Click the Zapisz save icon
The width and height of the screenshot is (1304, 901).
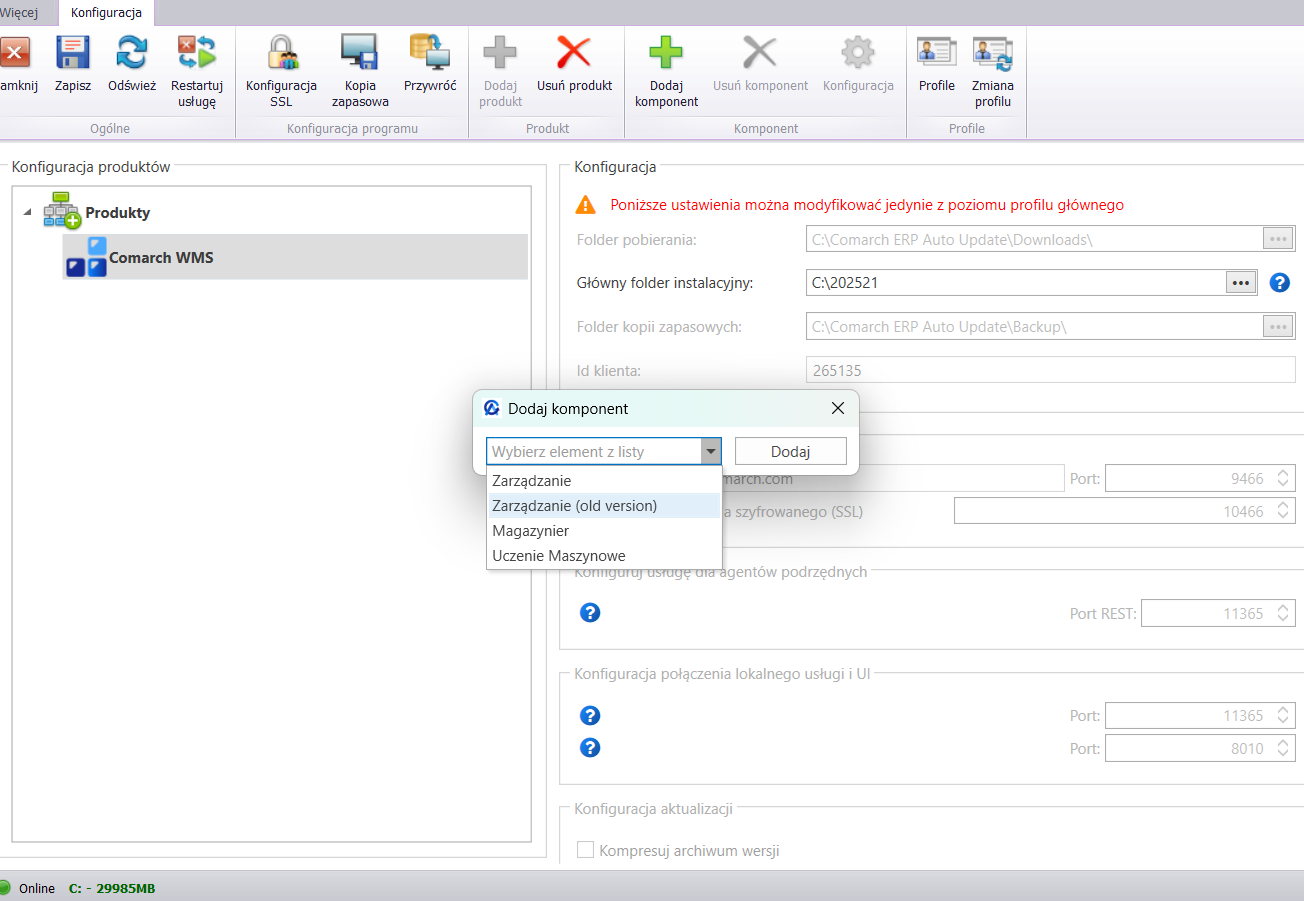[x=73, y=53]
